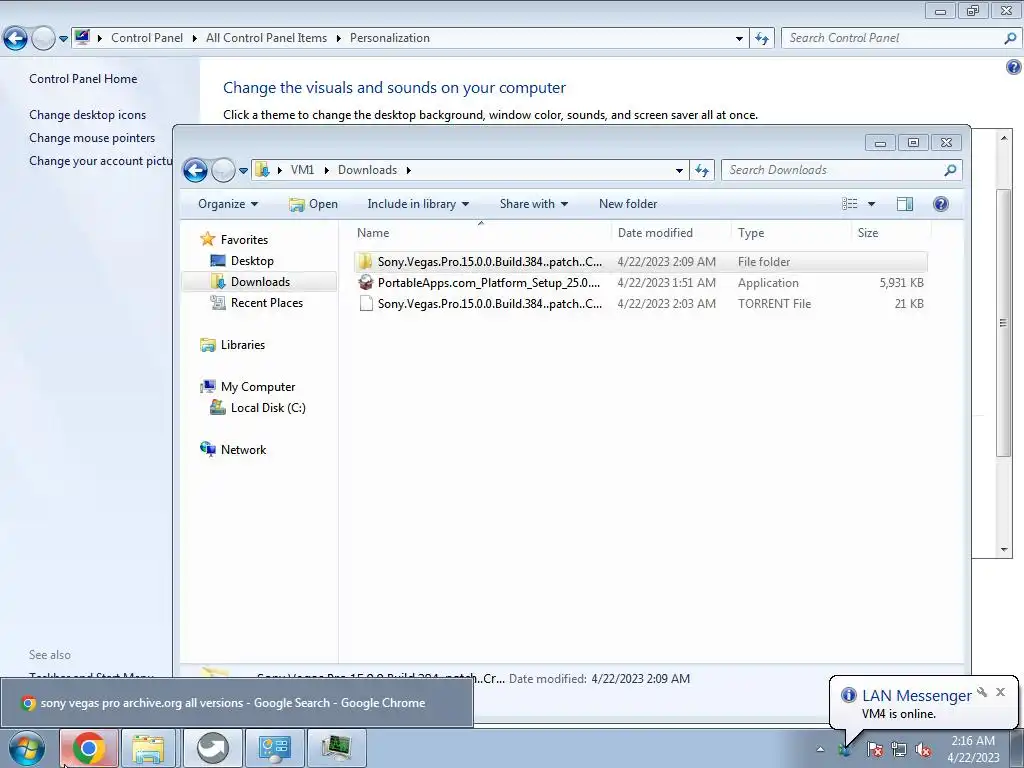Click the taskbar clock showing 2:16 AM

973,749
